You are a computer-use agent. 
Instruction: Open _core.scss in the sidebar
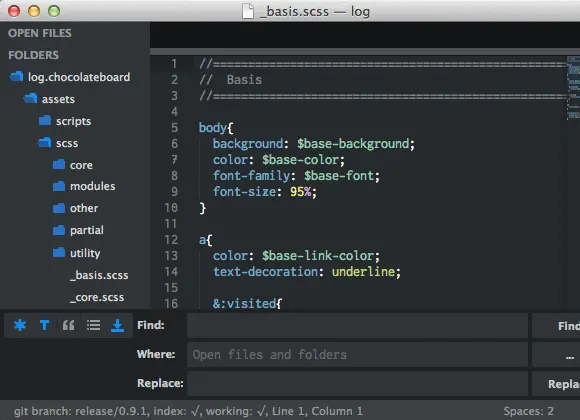tap(97, 297)
